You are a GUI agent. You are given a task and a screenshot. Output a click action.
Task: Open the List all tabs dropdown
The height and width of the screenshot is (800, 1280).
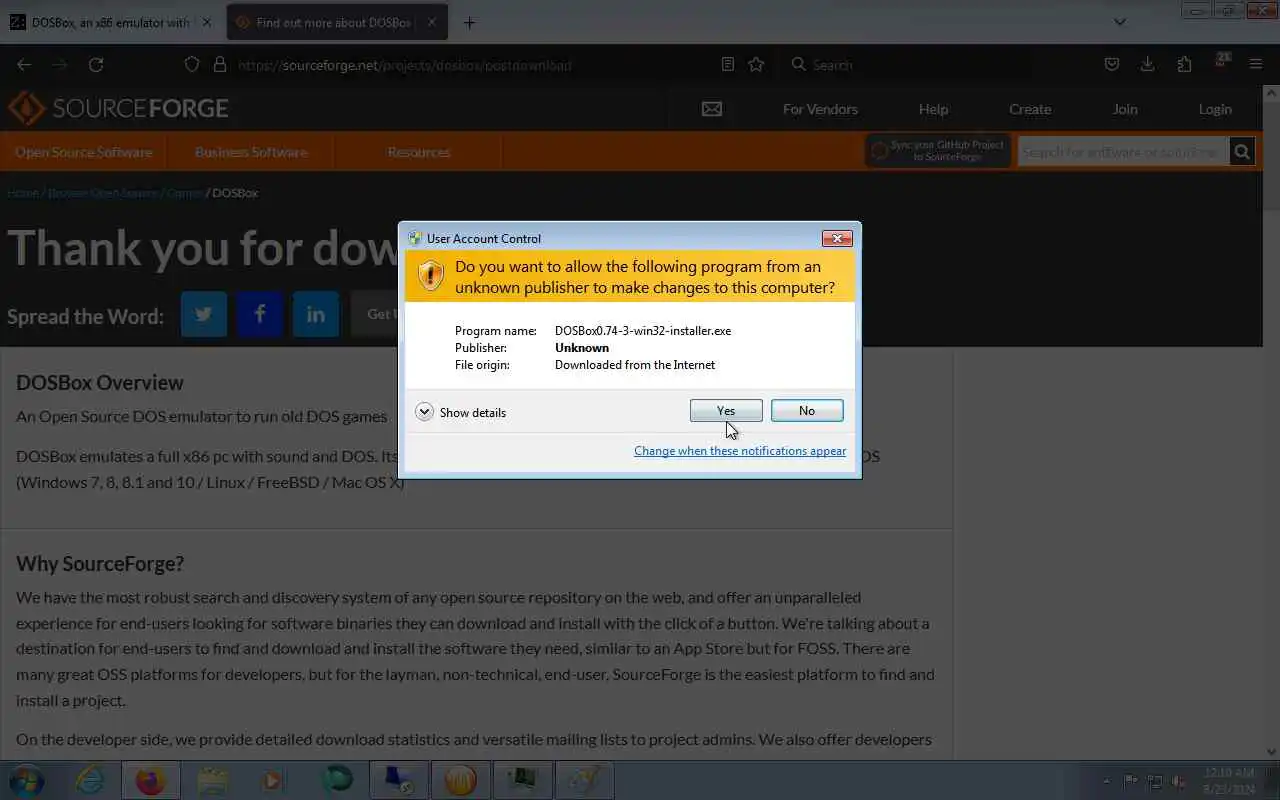pos(1120,22)
